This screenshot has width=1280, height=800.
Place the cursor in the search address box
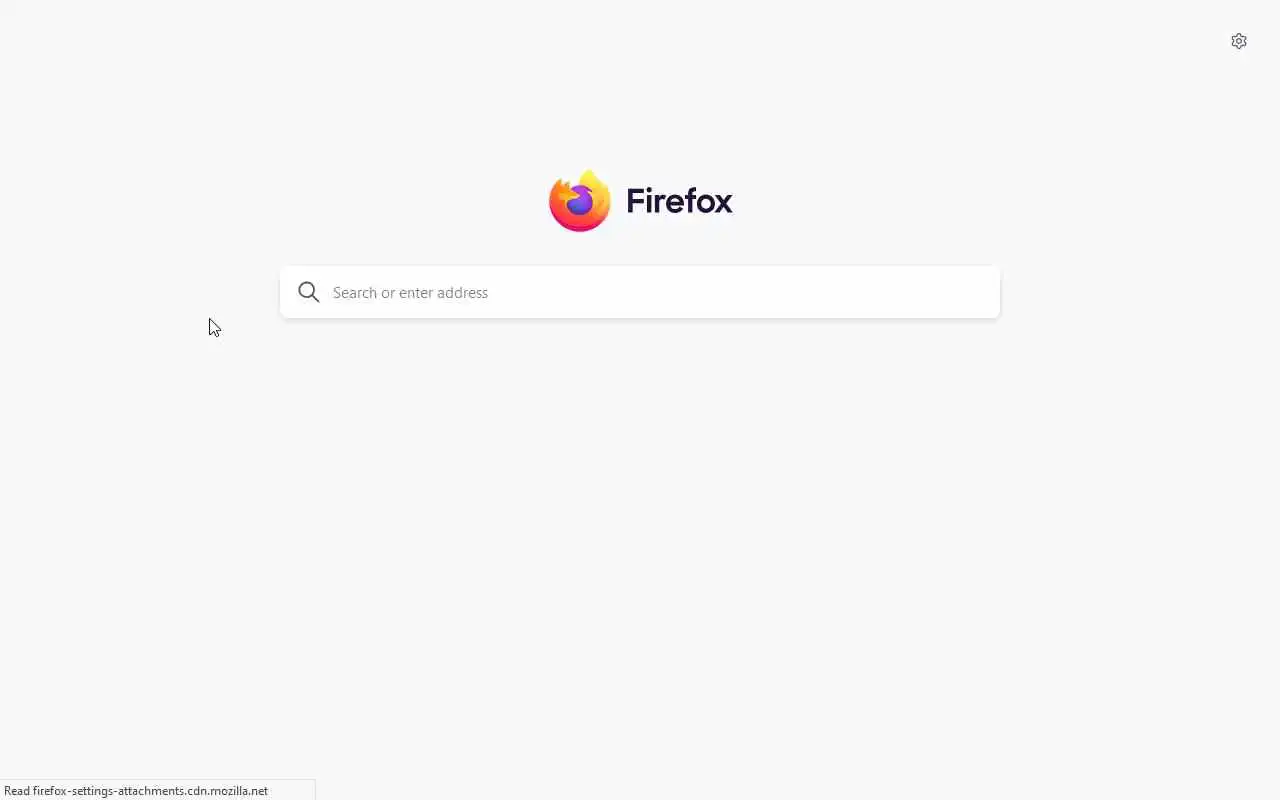[x=640, y=292]
